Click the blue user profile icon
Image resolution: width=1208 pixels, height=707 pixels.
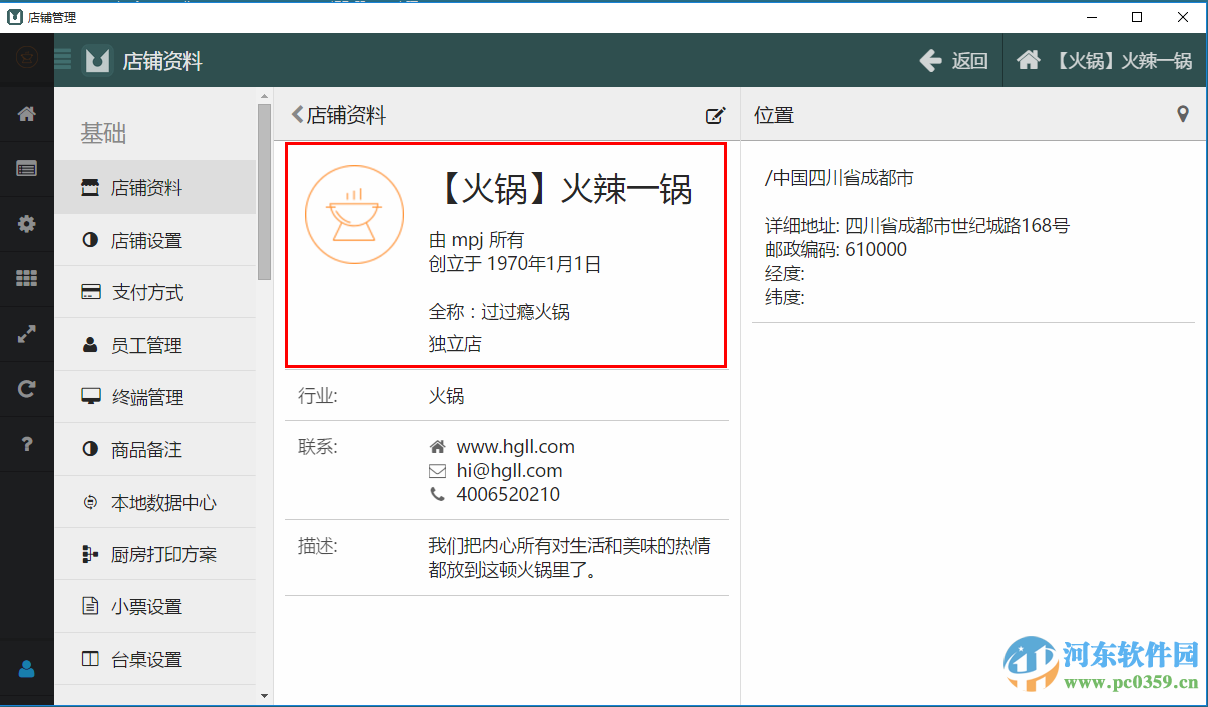pos(26,670)
